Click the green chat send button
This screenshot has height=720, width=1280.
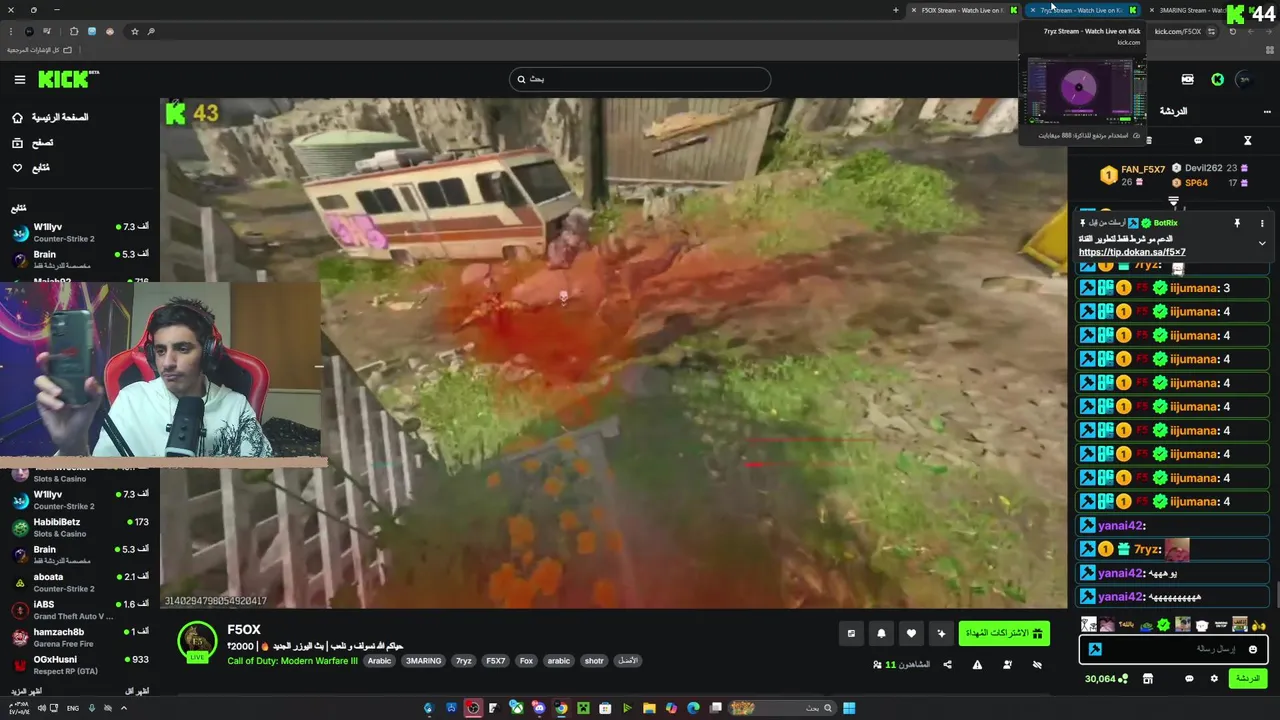coord(1247,679)
